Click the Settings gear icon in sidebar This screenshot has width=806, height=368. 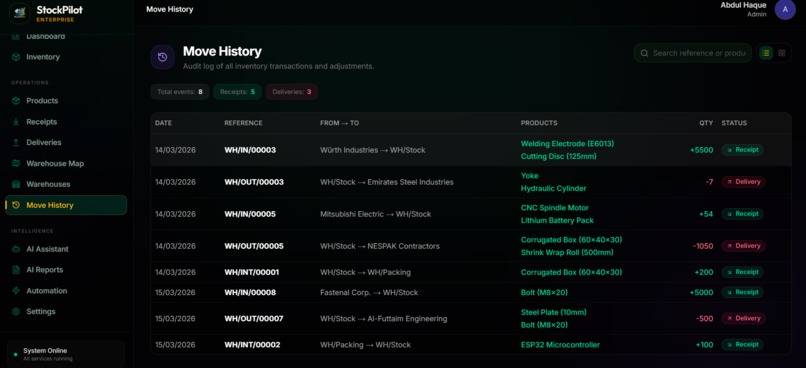tap(16, 311)
